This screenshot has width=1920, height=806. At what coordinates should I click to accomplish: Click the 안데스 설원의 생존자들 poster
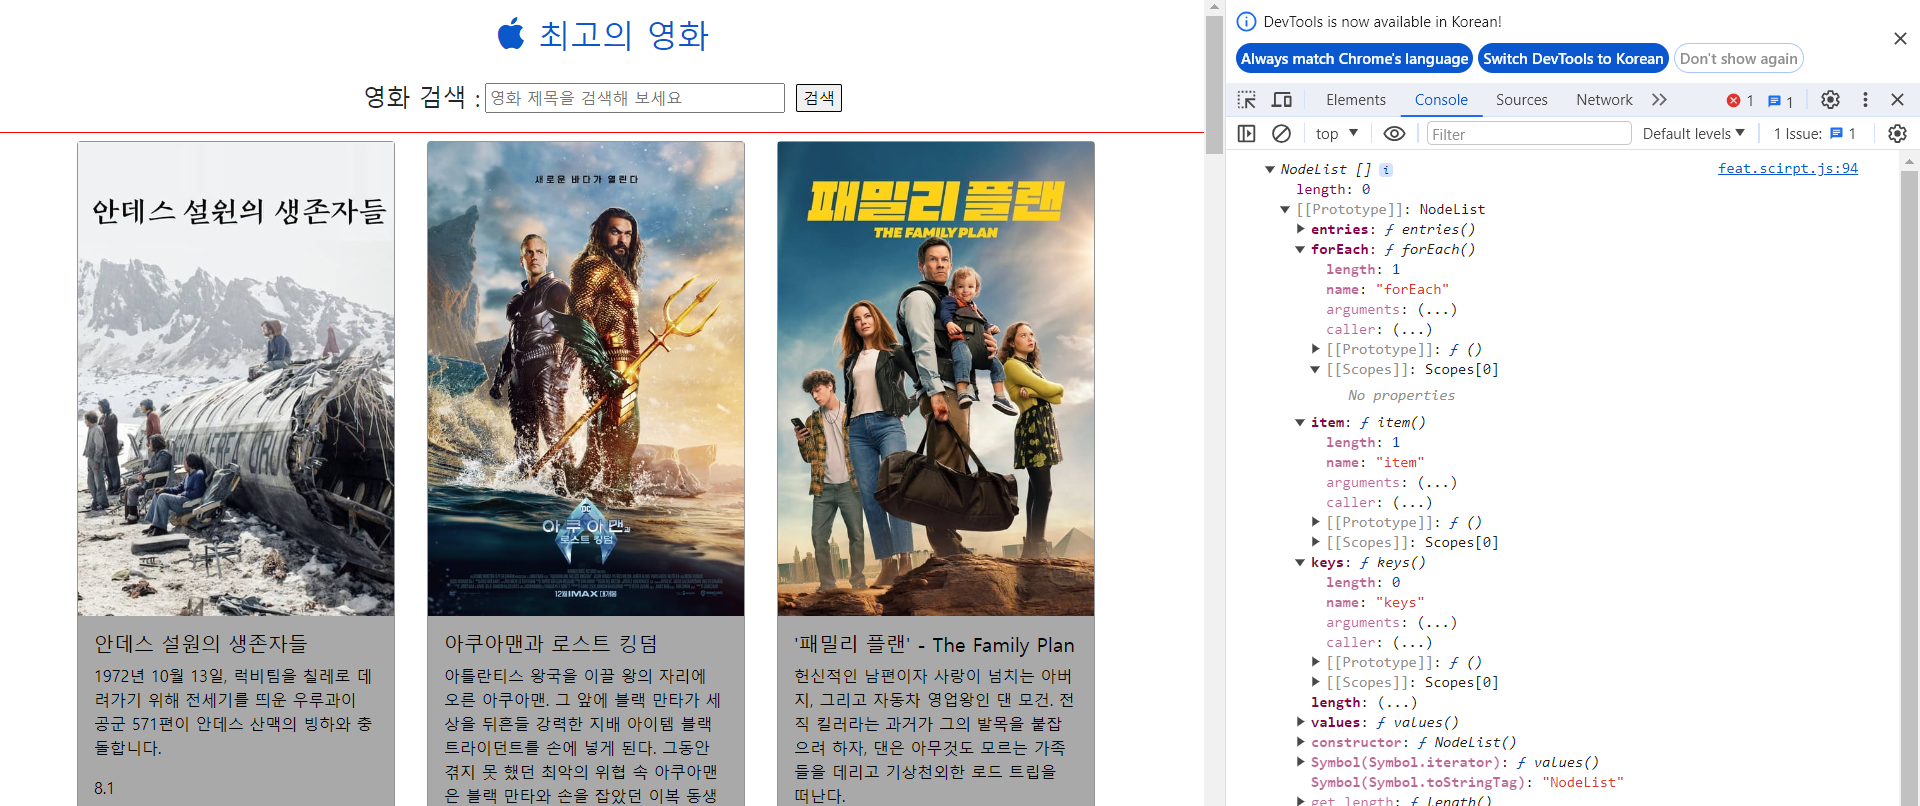click(x=236, y=379)
